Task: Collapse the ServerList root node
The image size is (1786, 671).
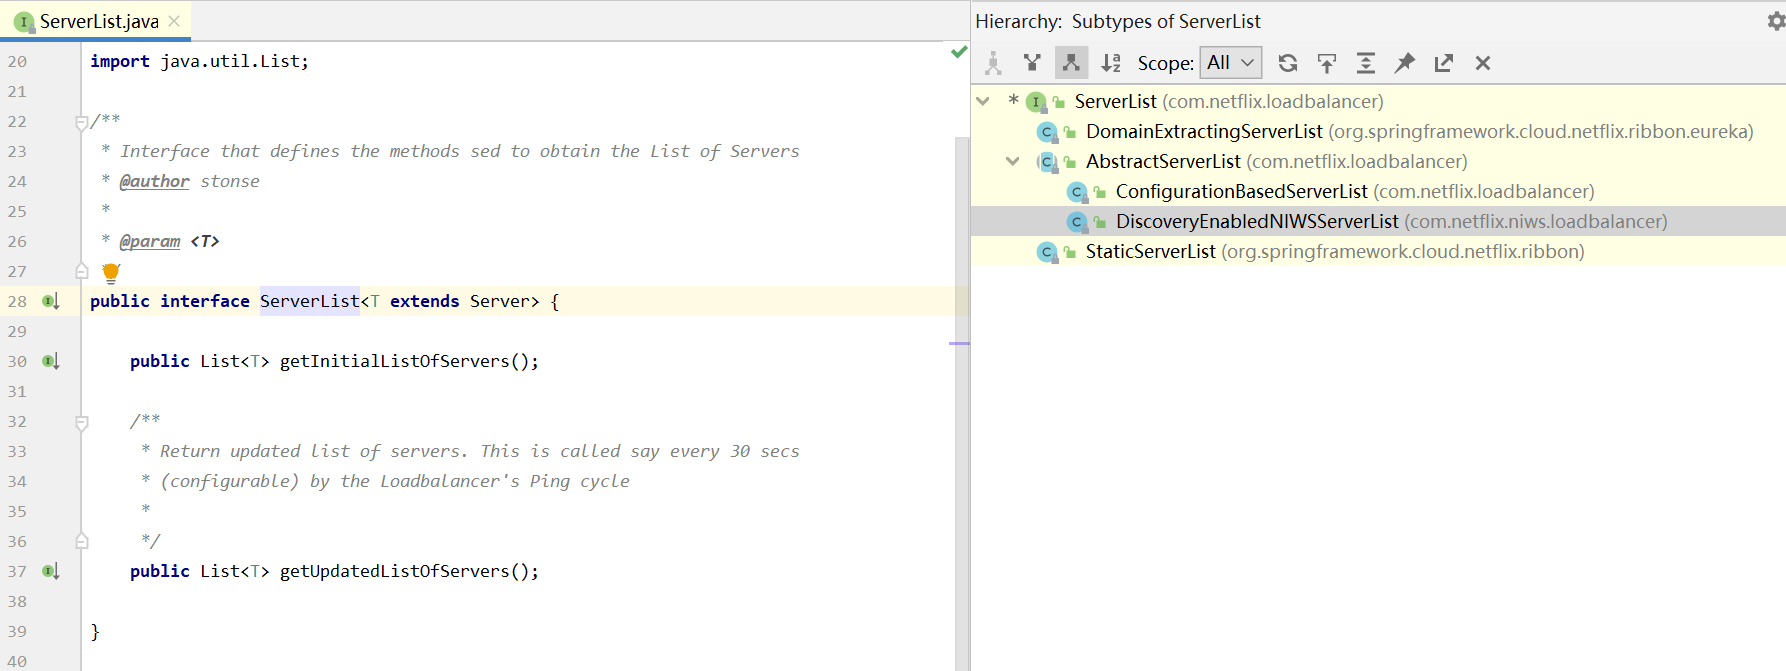Action: 983,101
